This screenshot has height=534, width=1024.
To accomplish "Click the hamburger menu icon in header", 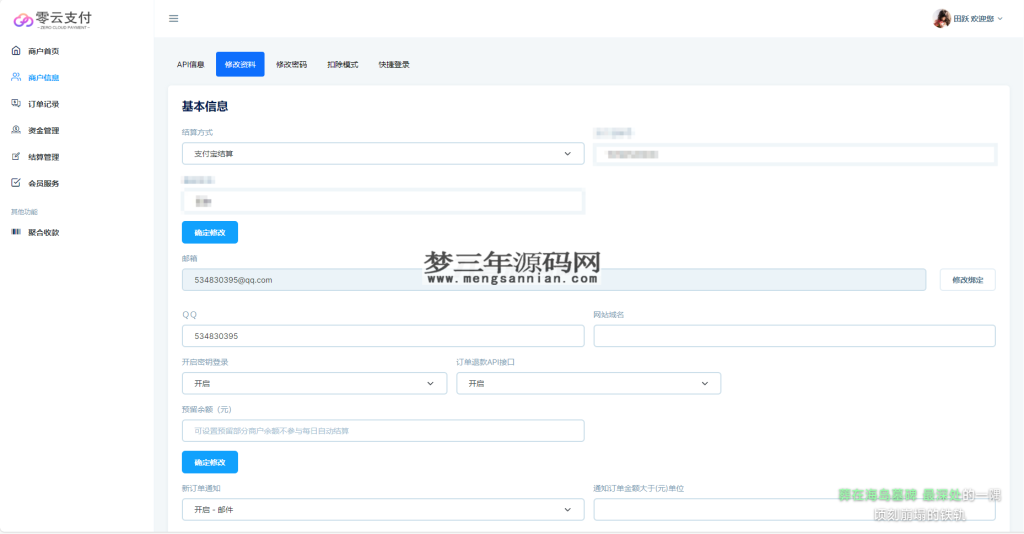I will tap(174, 18).
